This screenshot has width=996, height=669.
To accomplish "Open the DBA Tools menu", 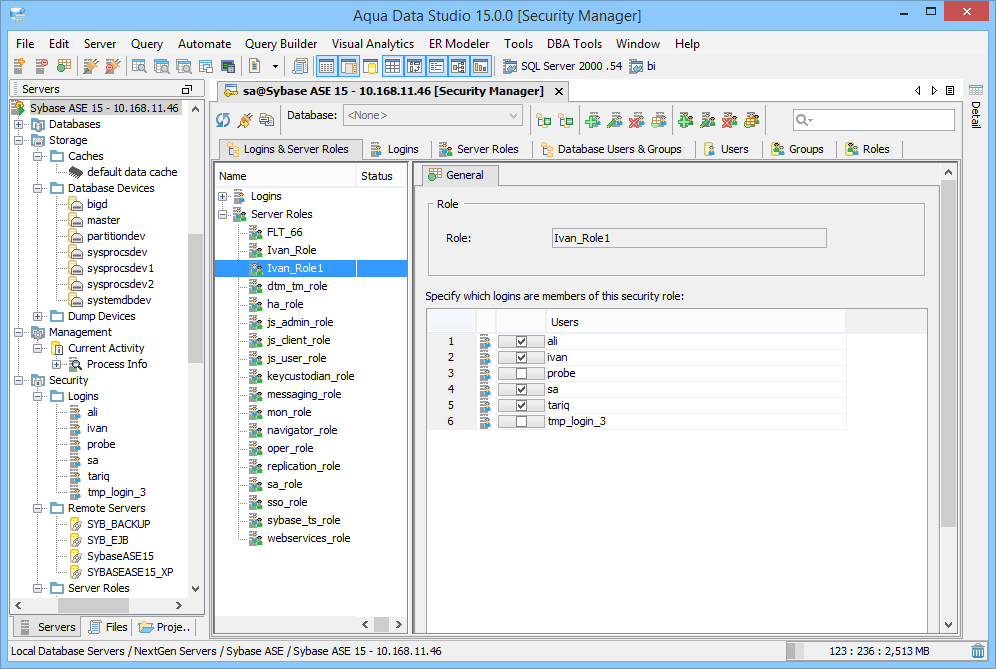I will tap(574, 44).
